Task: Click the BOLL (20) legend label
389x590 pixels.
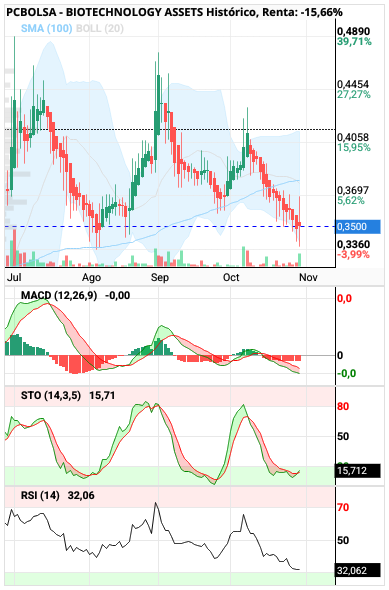Action: [x=100, y=28]
